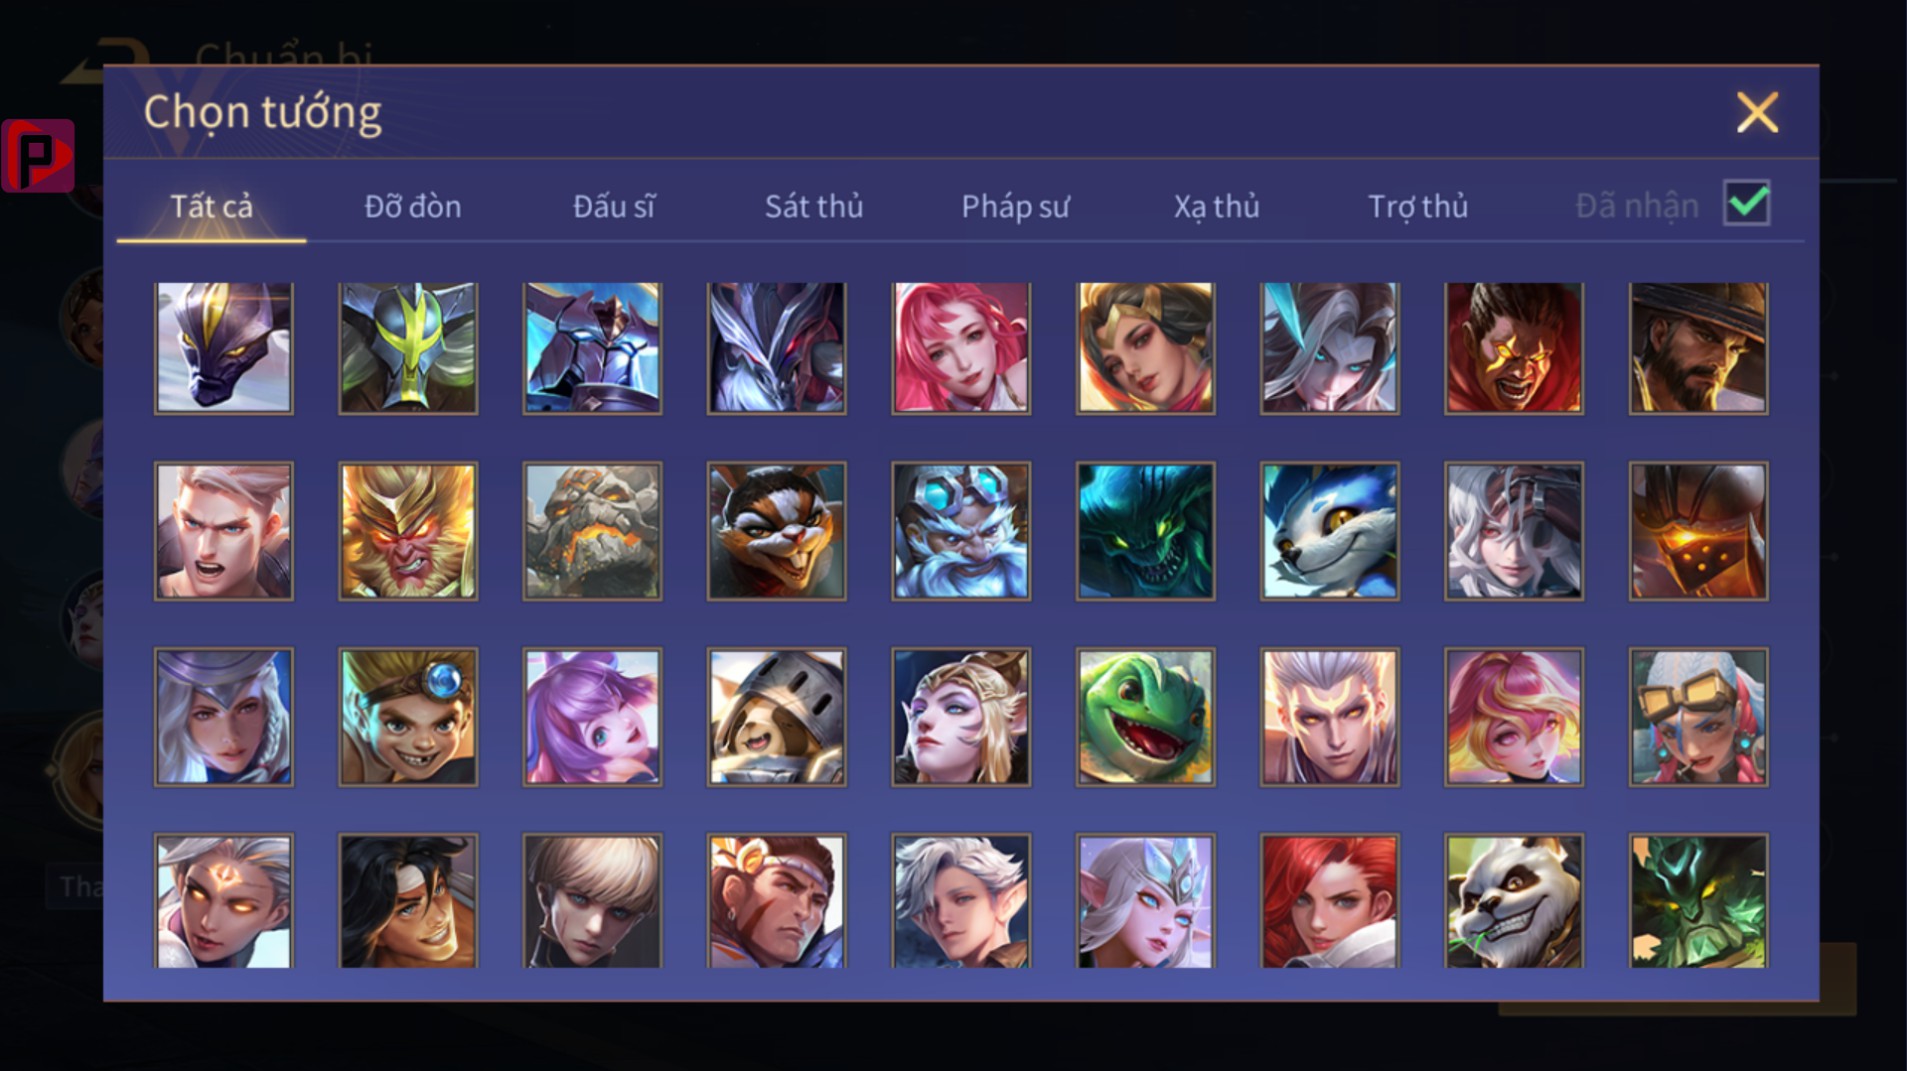The height and width of the screenshot is (1071, 1907).
Task: Toggle the Đã nhận checkbox
Action: [1746, 204]
